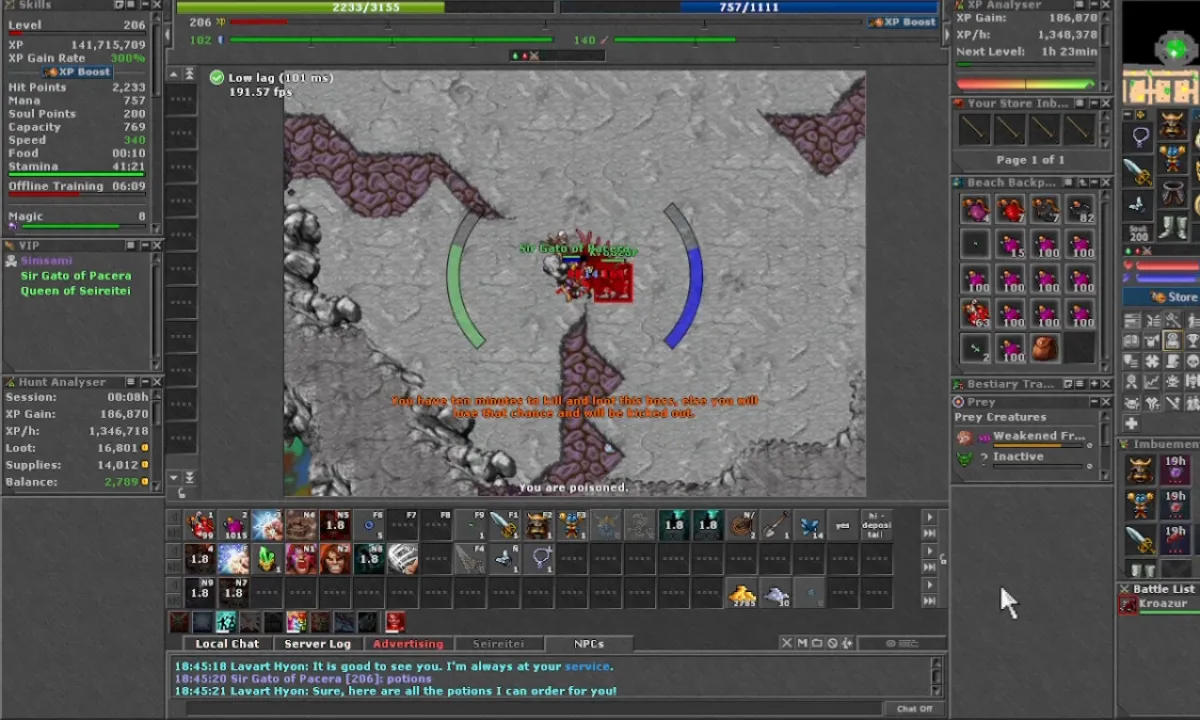Click the red potion with count 63 in backpack
This screenshot has width=1200, height=720.
(x=976, y=312)
